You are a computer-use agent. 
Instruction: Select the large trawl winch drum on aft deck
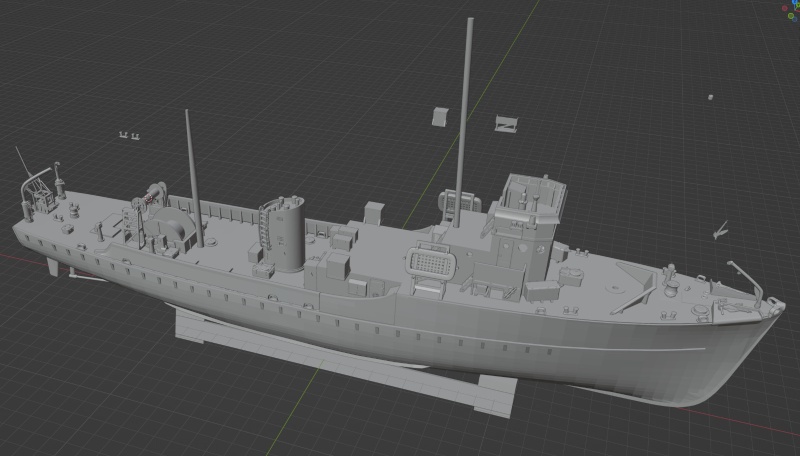point(173,227)
